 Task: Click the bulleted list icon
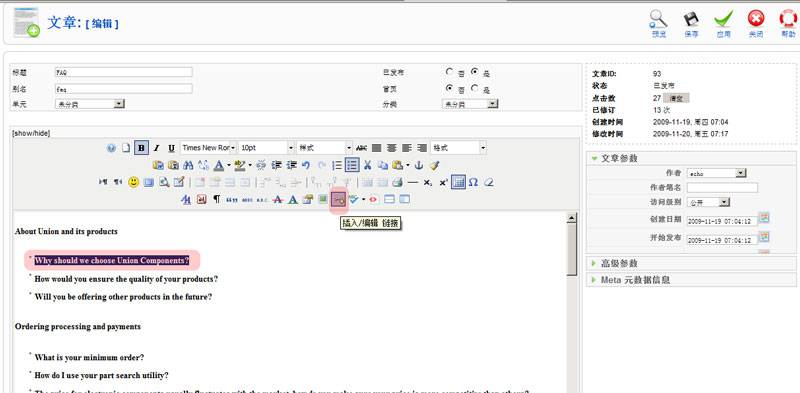(x=352, y=165)
